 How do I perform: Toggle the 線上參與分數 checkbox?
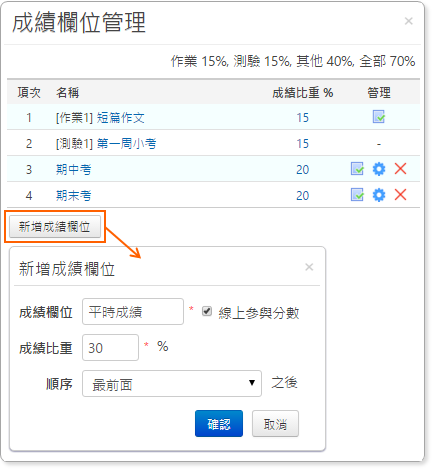(207, 311)
